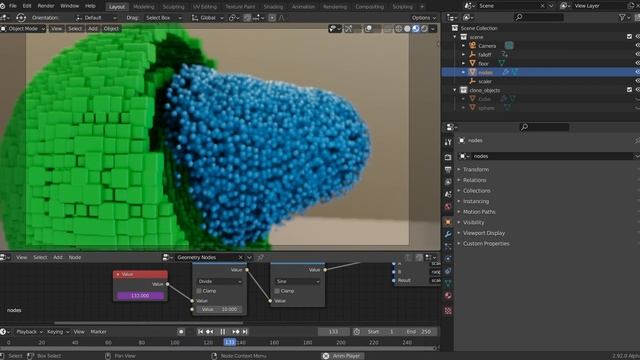Viewport: 640px width, 360px height.
Task: Open the Modifiers wrench properties tab
Action: coord(448,234)
